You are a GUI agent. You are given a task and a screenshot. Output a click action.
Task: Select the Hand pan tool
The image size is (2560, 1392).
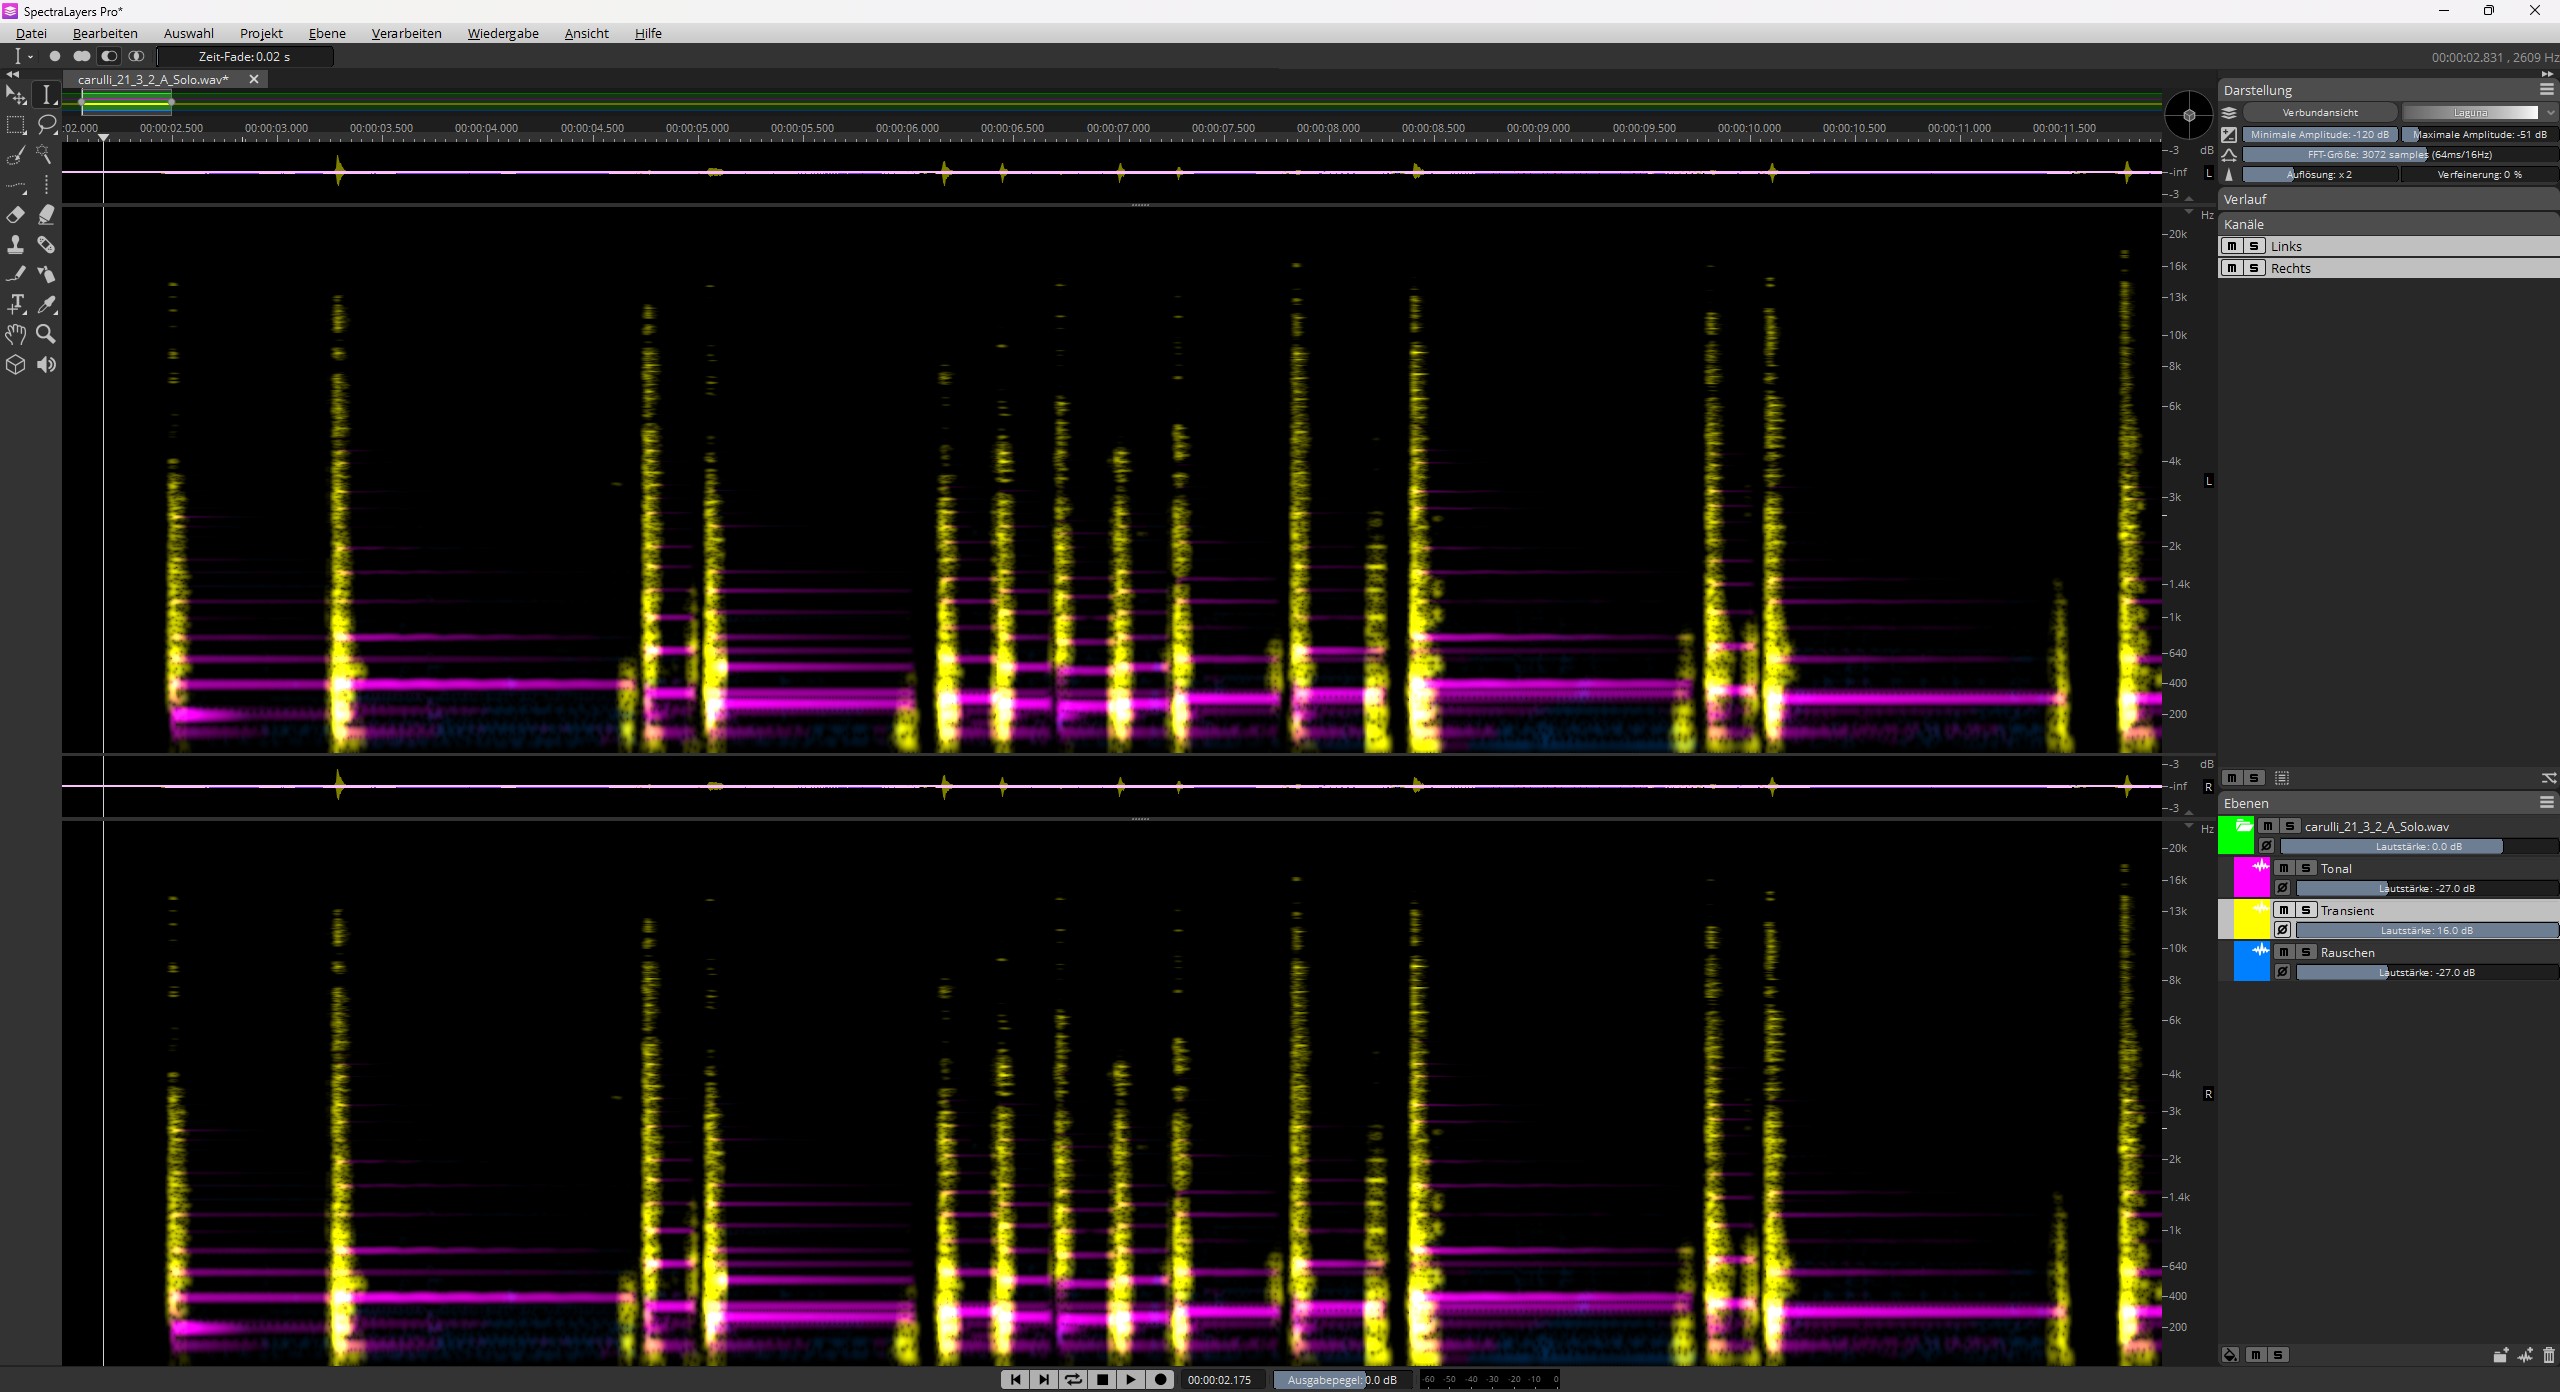pos(16,334)
